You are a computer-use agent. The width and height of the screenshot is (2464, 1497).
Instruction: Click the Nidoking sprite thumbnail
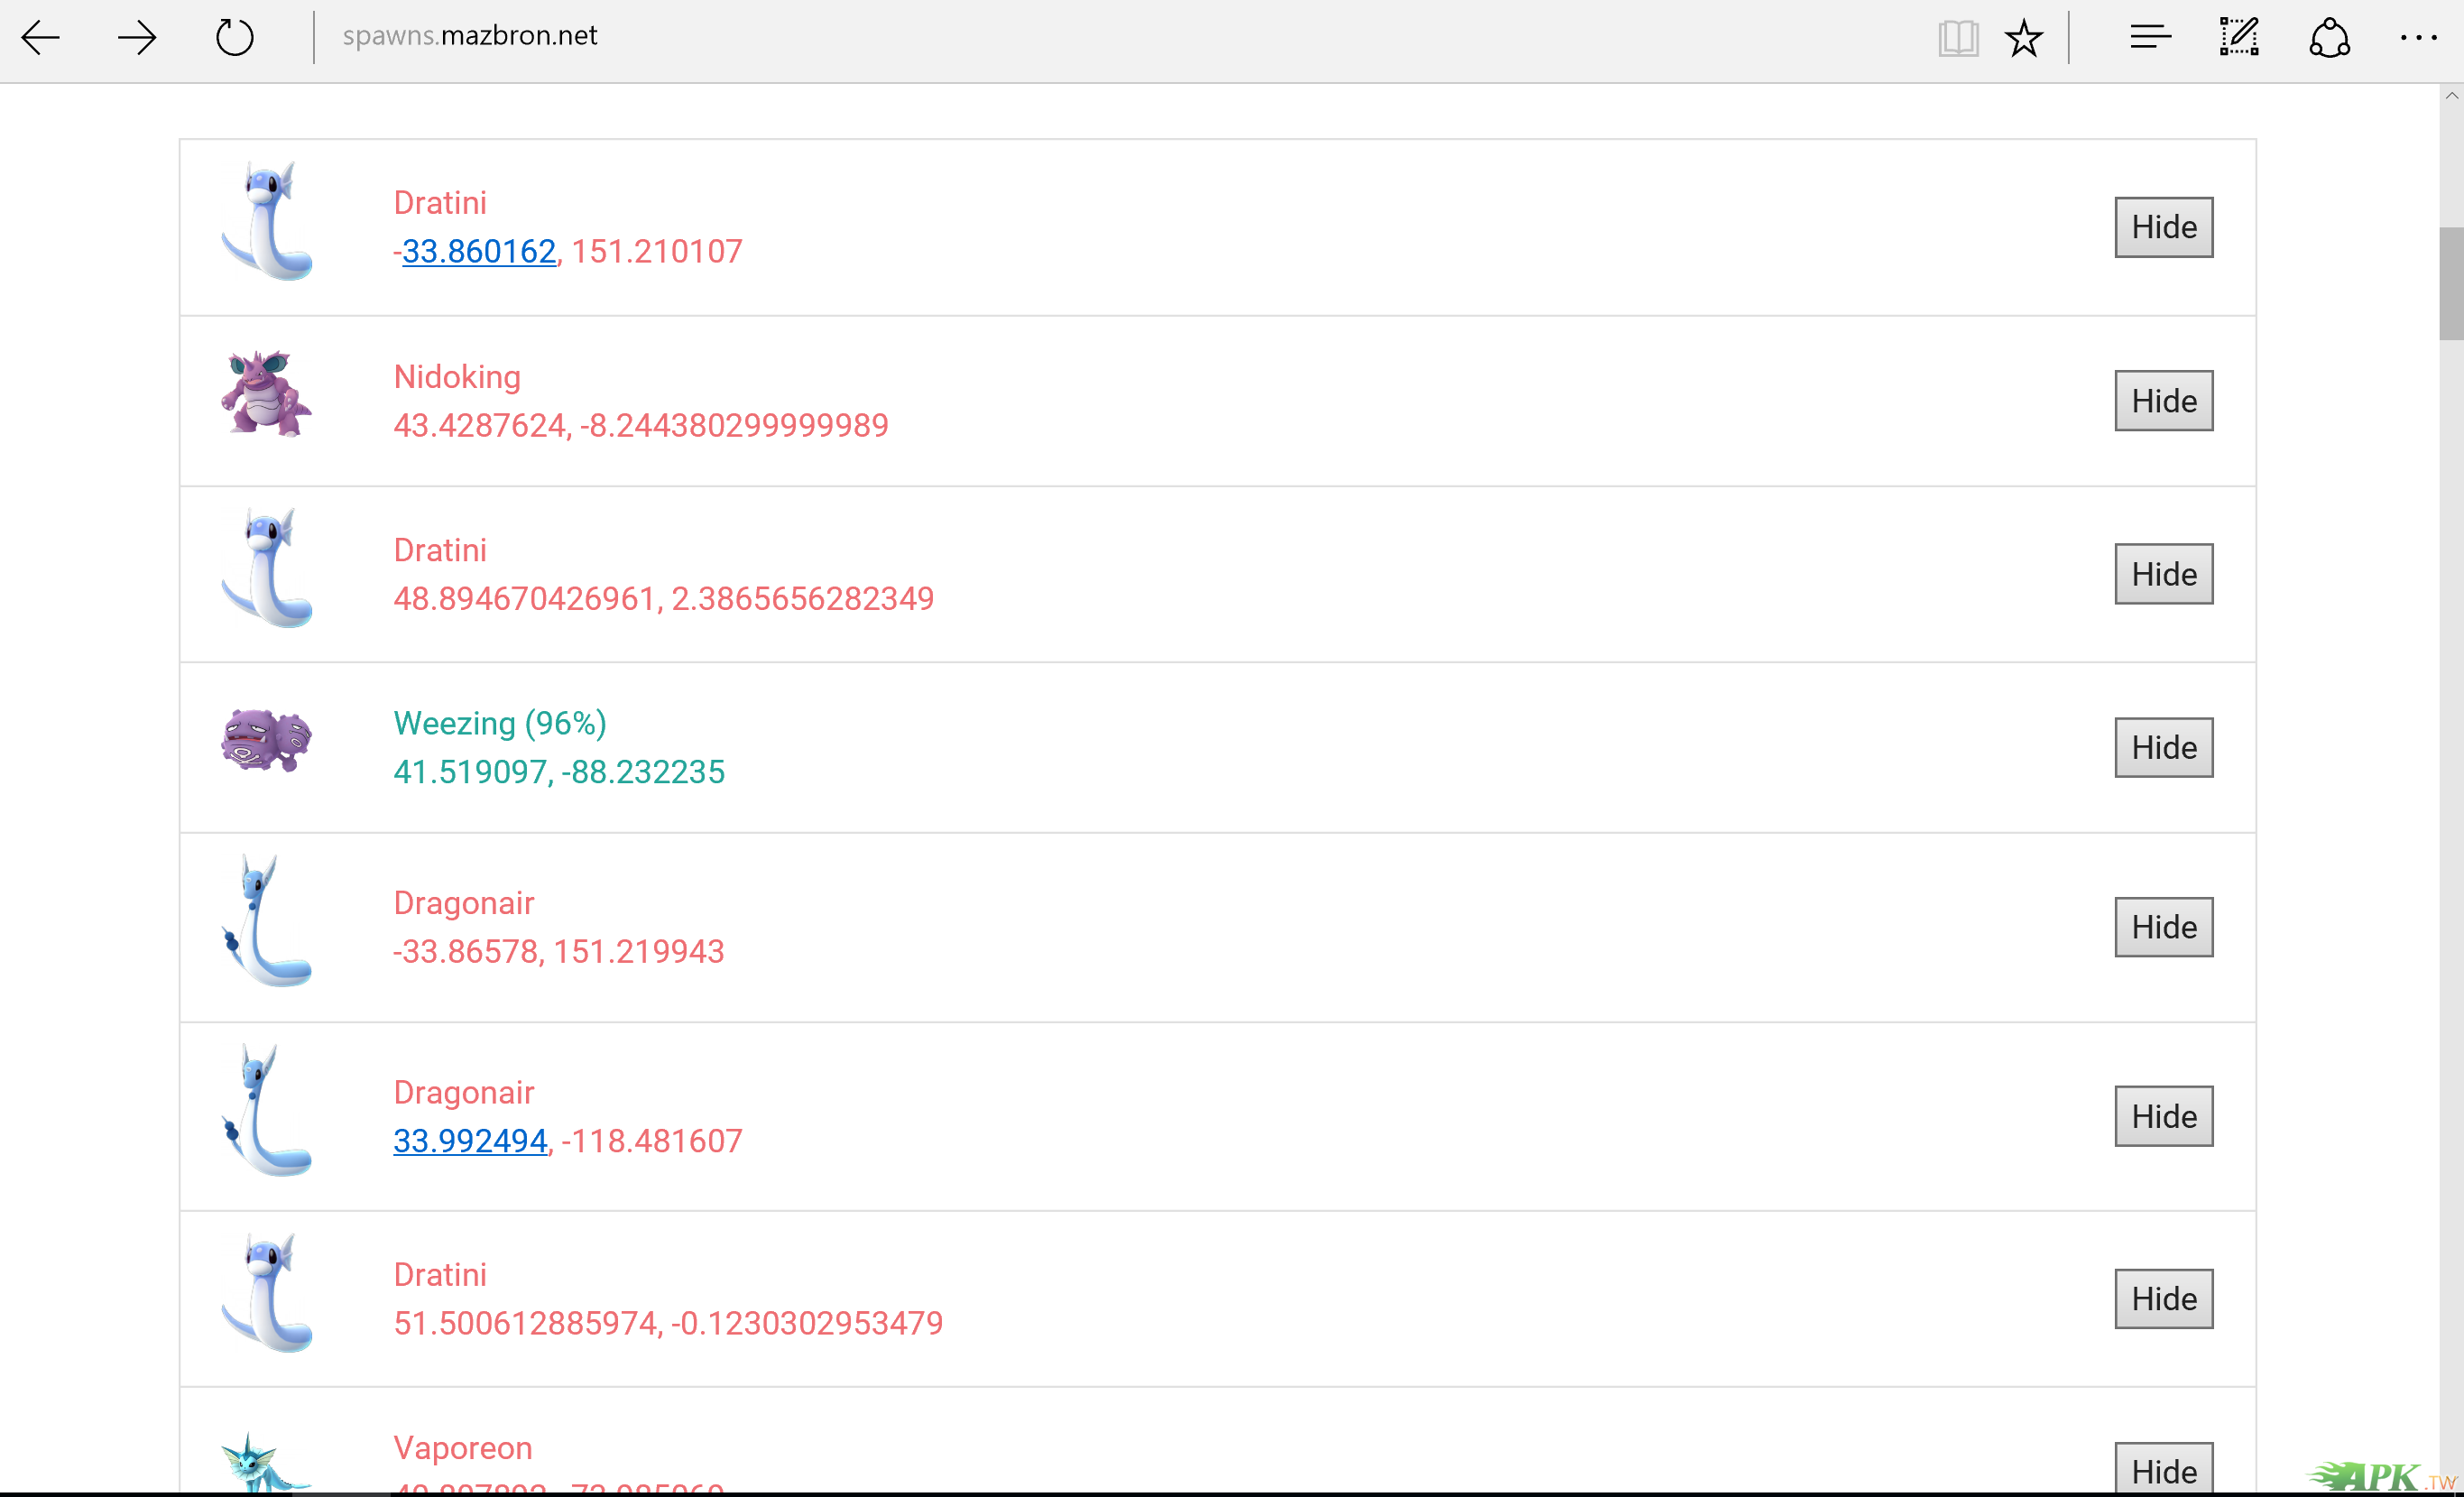coord(266,393)
